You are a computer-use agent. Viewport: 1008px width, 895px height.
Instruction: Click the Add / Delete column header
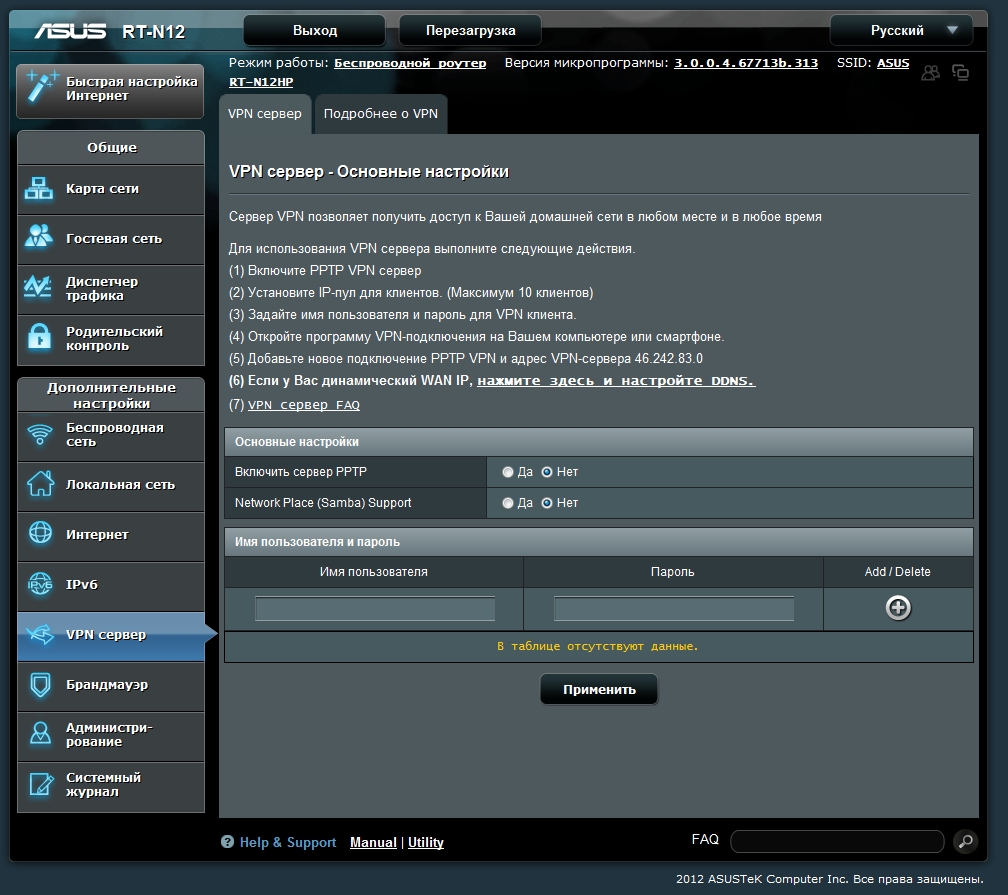(x=897, y=572)
